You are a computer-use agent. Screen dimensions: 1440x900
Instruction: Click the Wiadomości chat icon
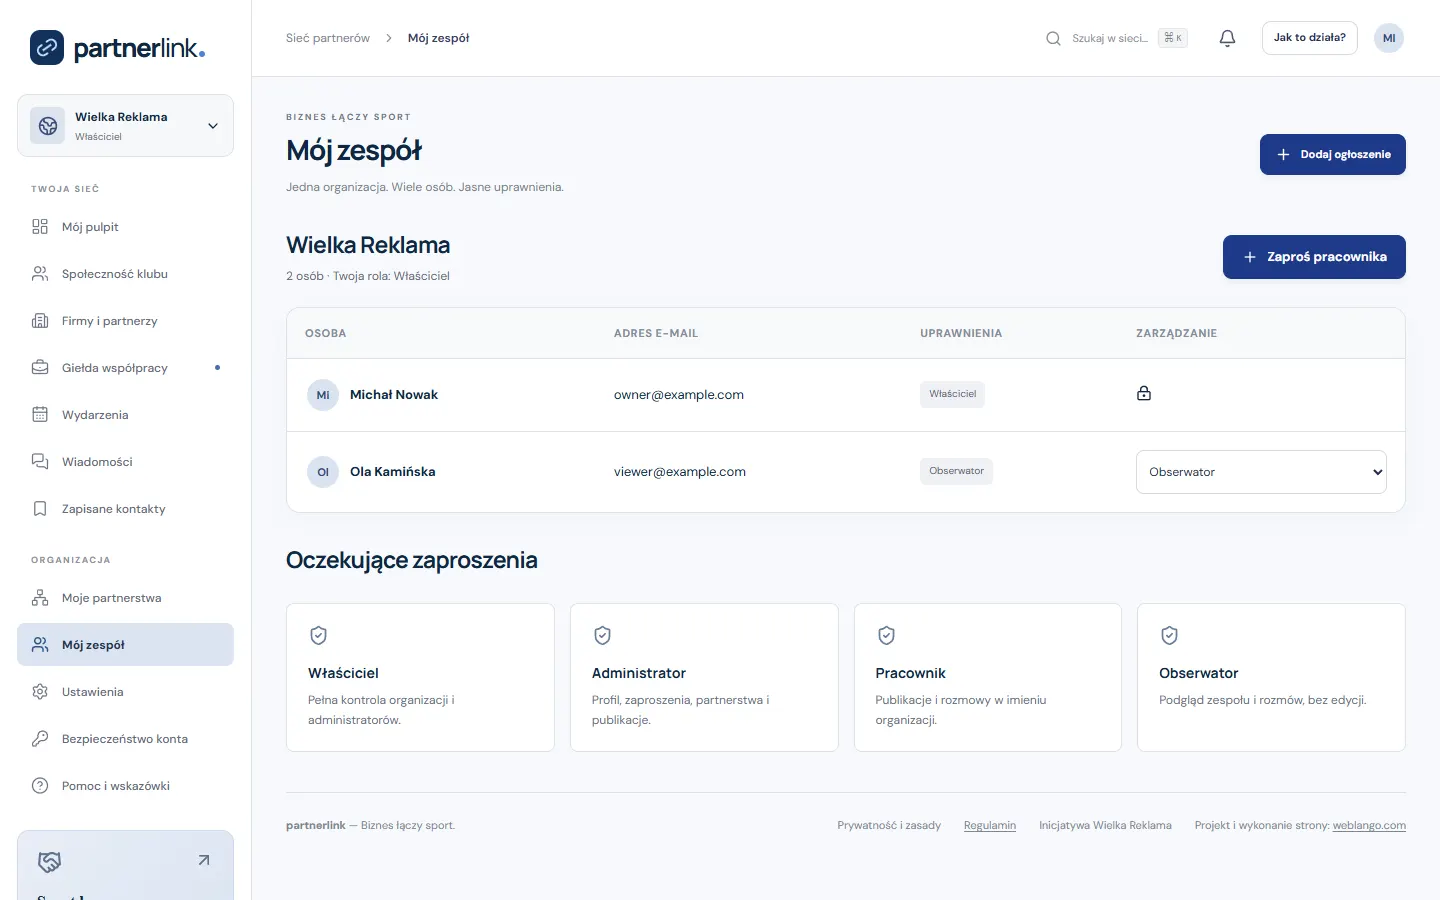40,462
